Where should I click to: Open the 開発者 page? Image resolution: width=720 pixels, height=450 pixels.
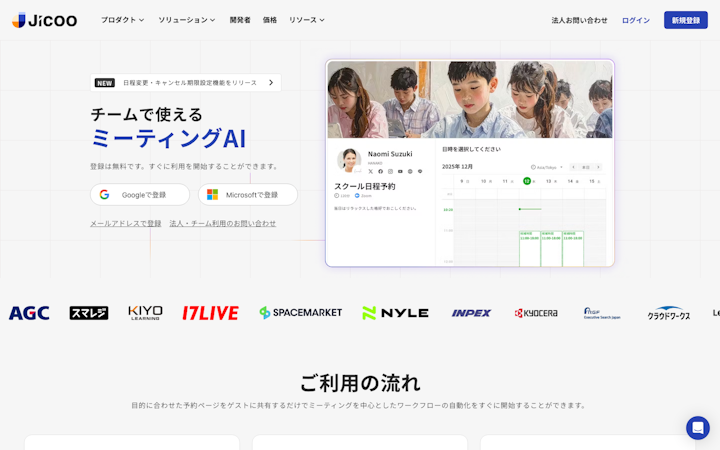click(240, 20)
